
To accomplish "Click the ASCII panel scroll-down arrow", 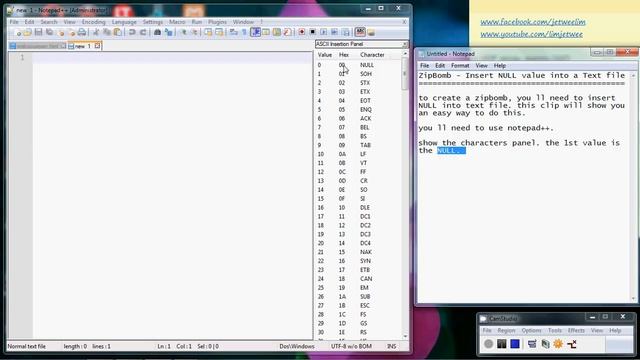I will click(x=405, y=336).
